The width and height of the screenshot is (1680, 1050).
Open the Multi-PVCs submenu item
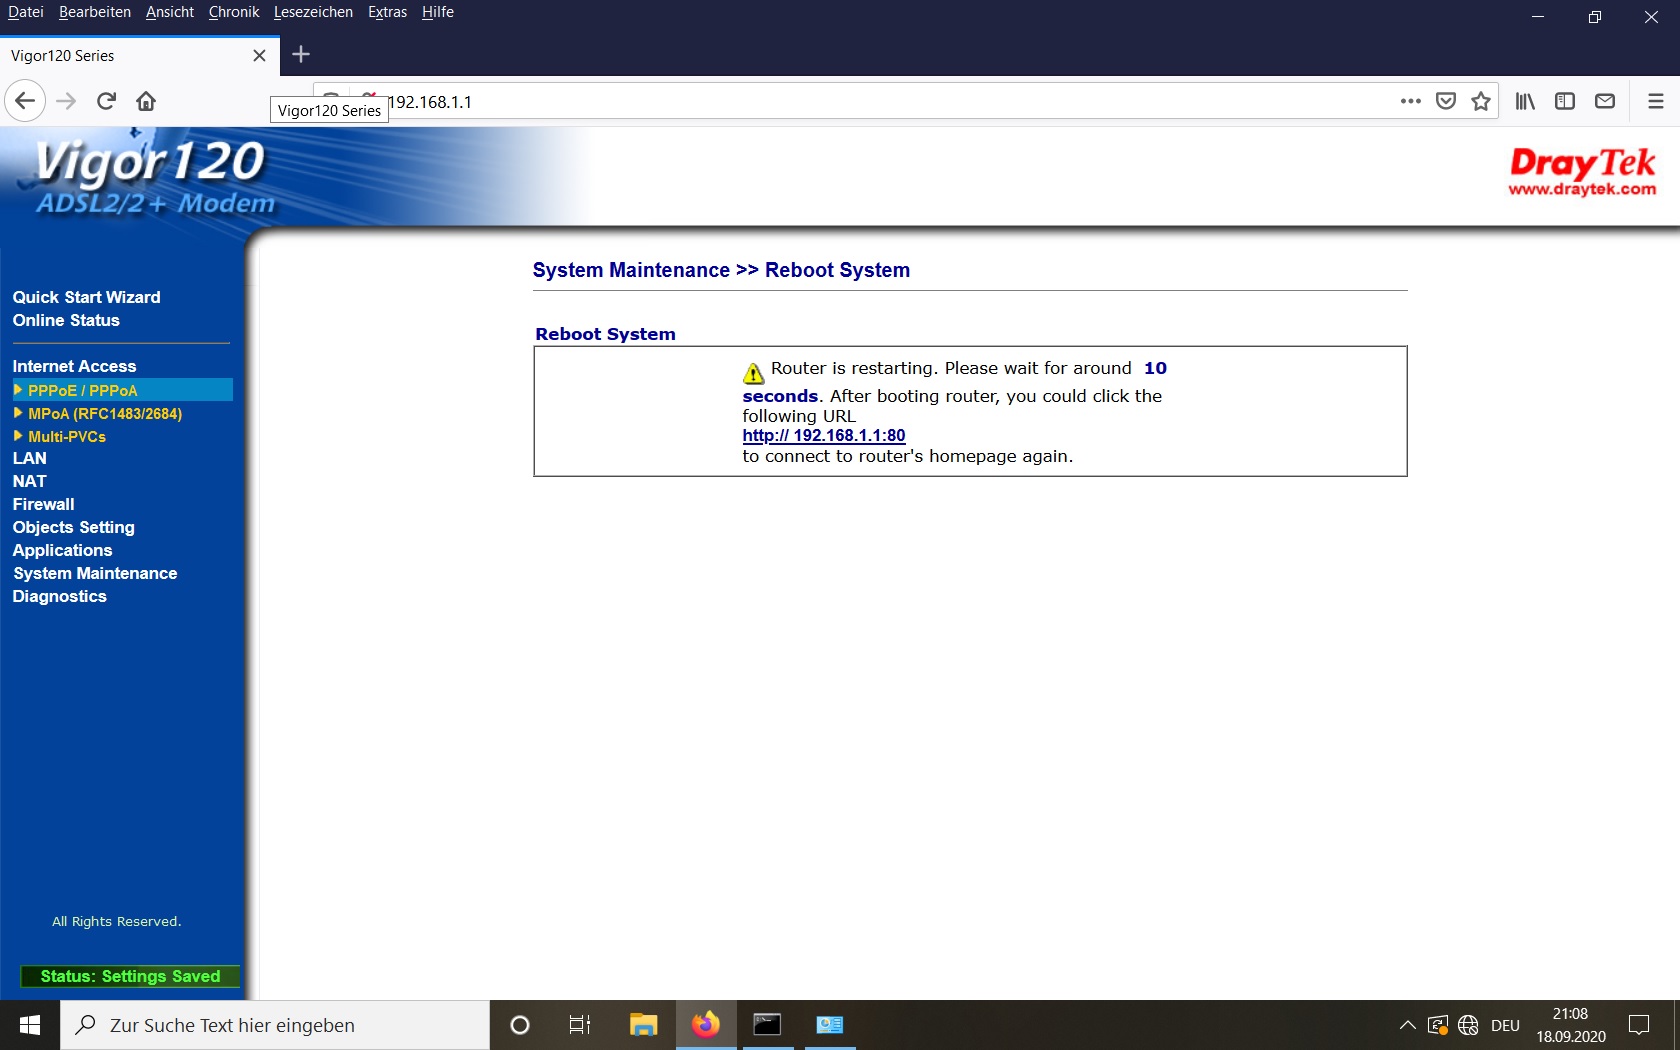(x=67, y=436)
